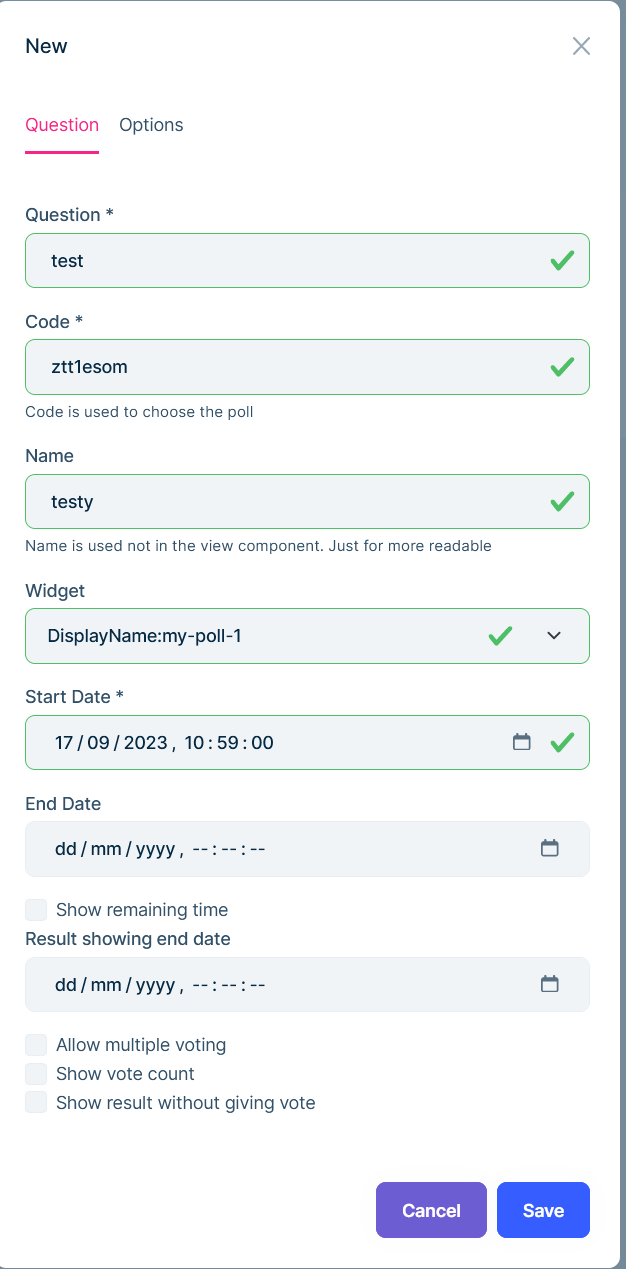Open the End Date calendar picker icon
Viewport: 626px width, 1269px height.
549,849
